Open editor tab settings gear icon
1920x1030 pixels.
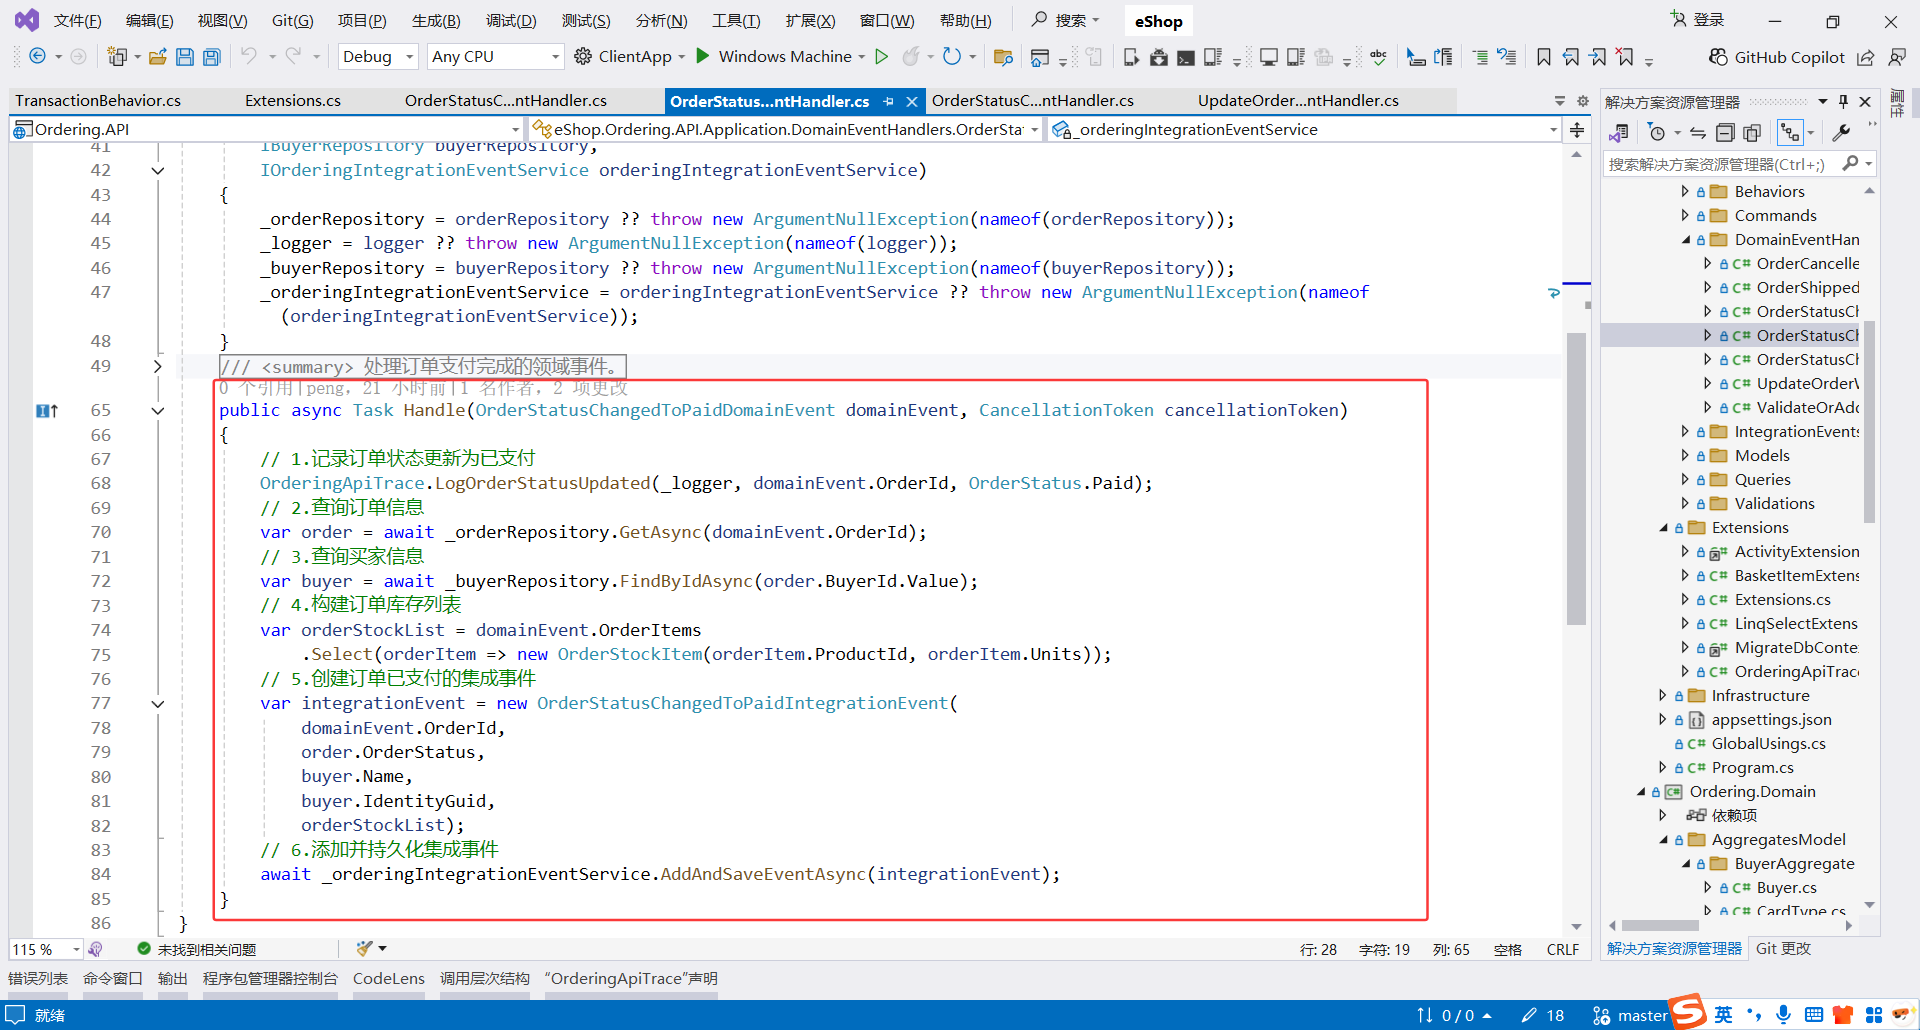click(x=1583, y=101)
